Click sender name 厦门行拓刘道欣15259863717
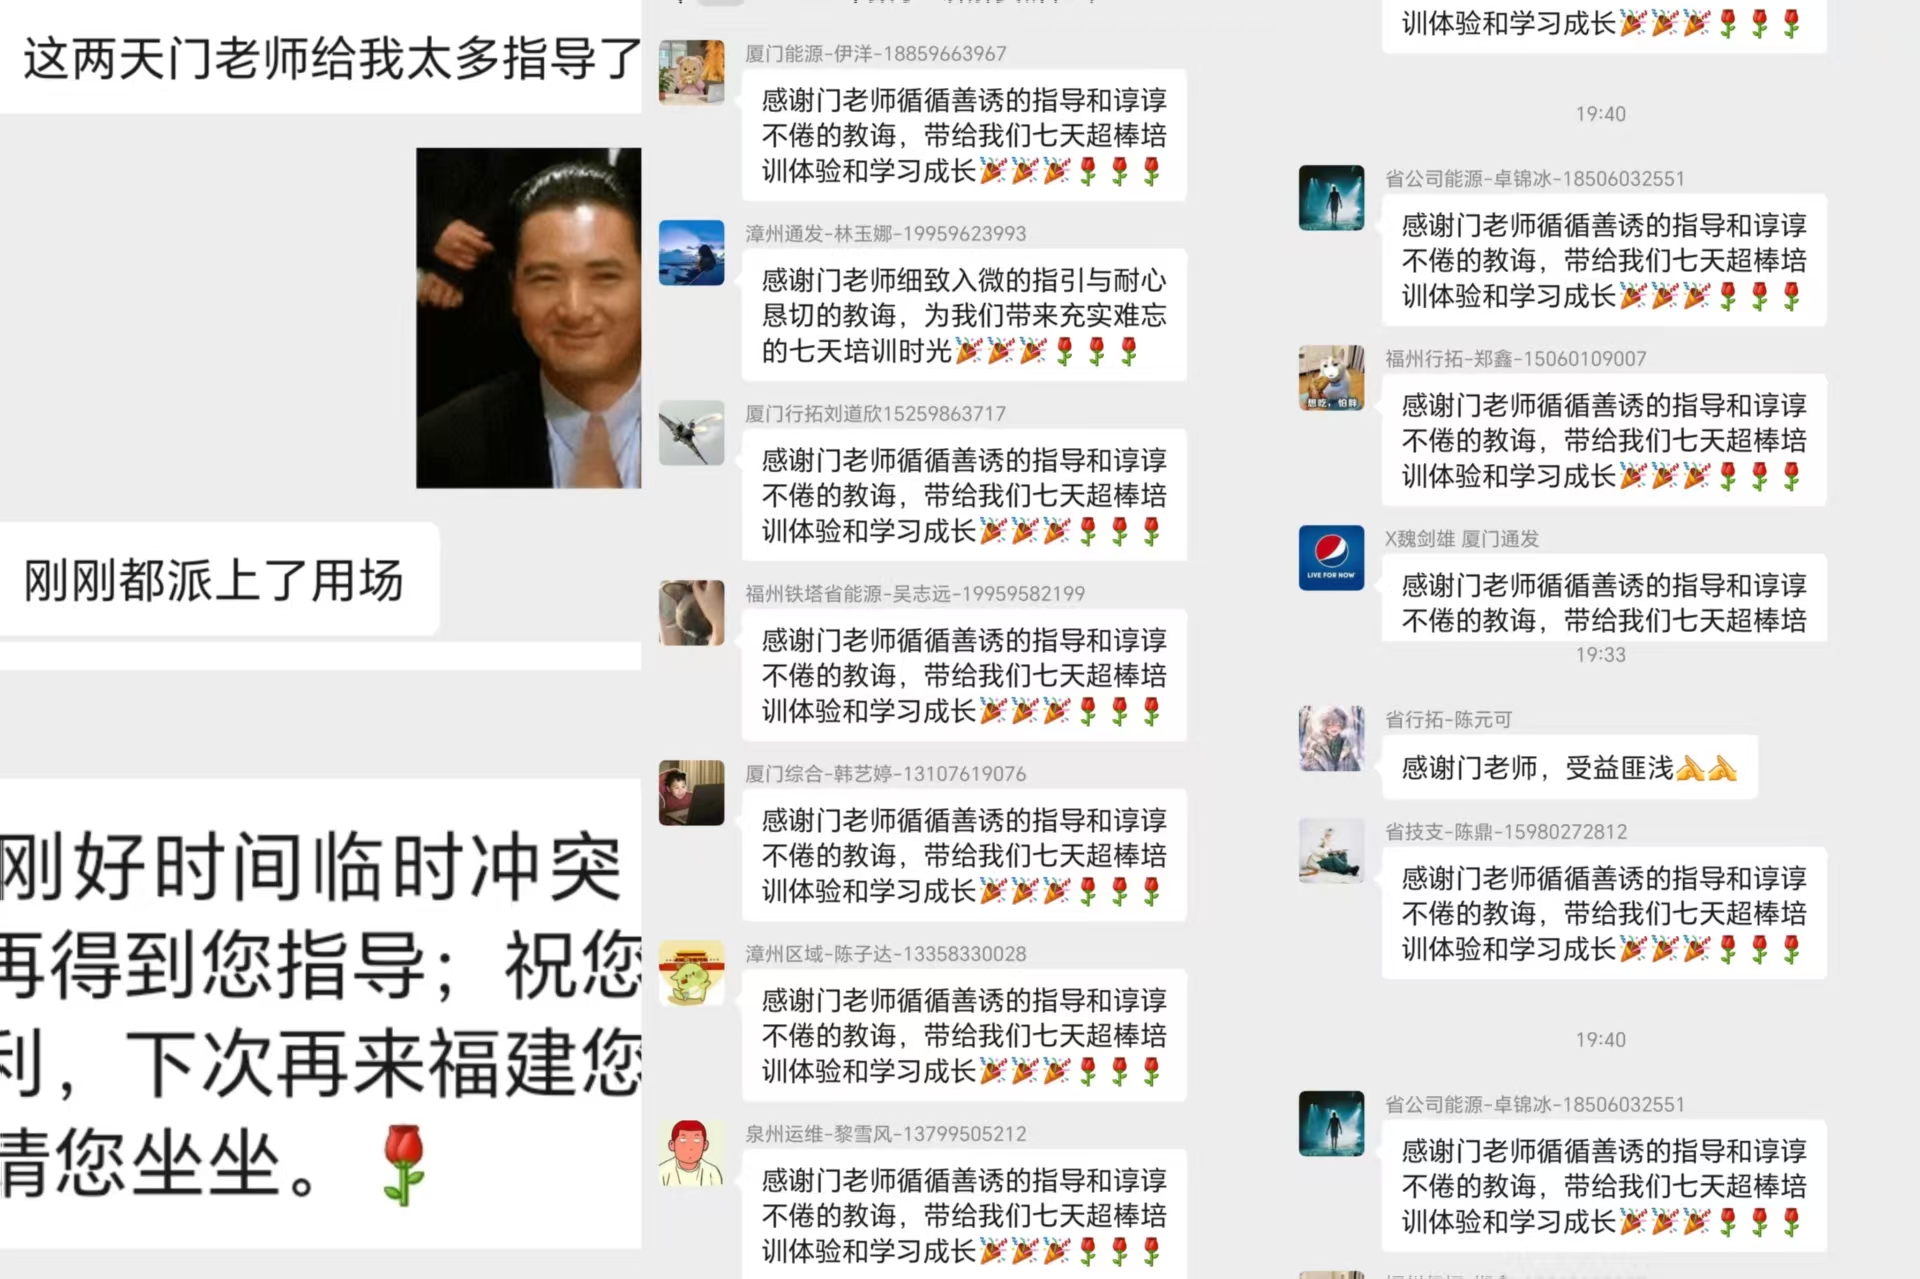The height and width of the screenshot is (1279, 1920). [x=875, y=413]
